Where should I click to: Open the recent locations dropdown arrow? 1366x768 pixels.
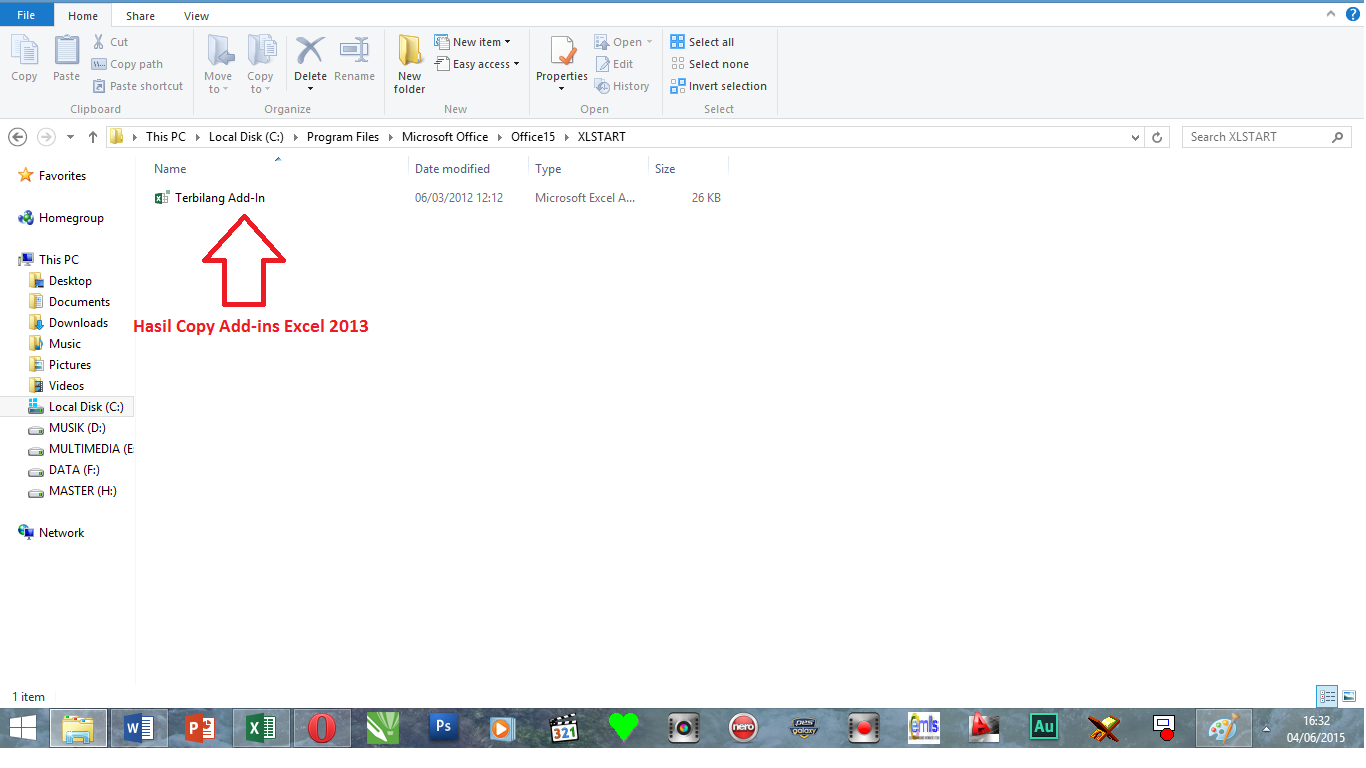(x=70, y=137)
